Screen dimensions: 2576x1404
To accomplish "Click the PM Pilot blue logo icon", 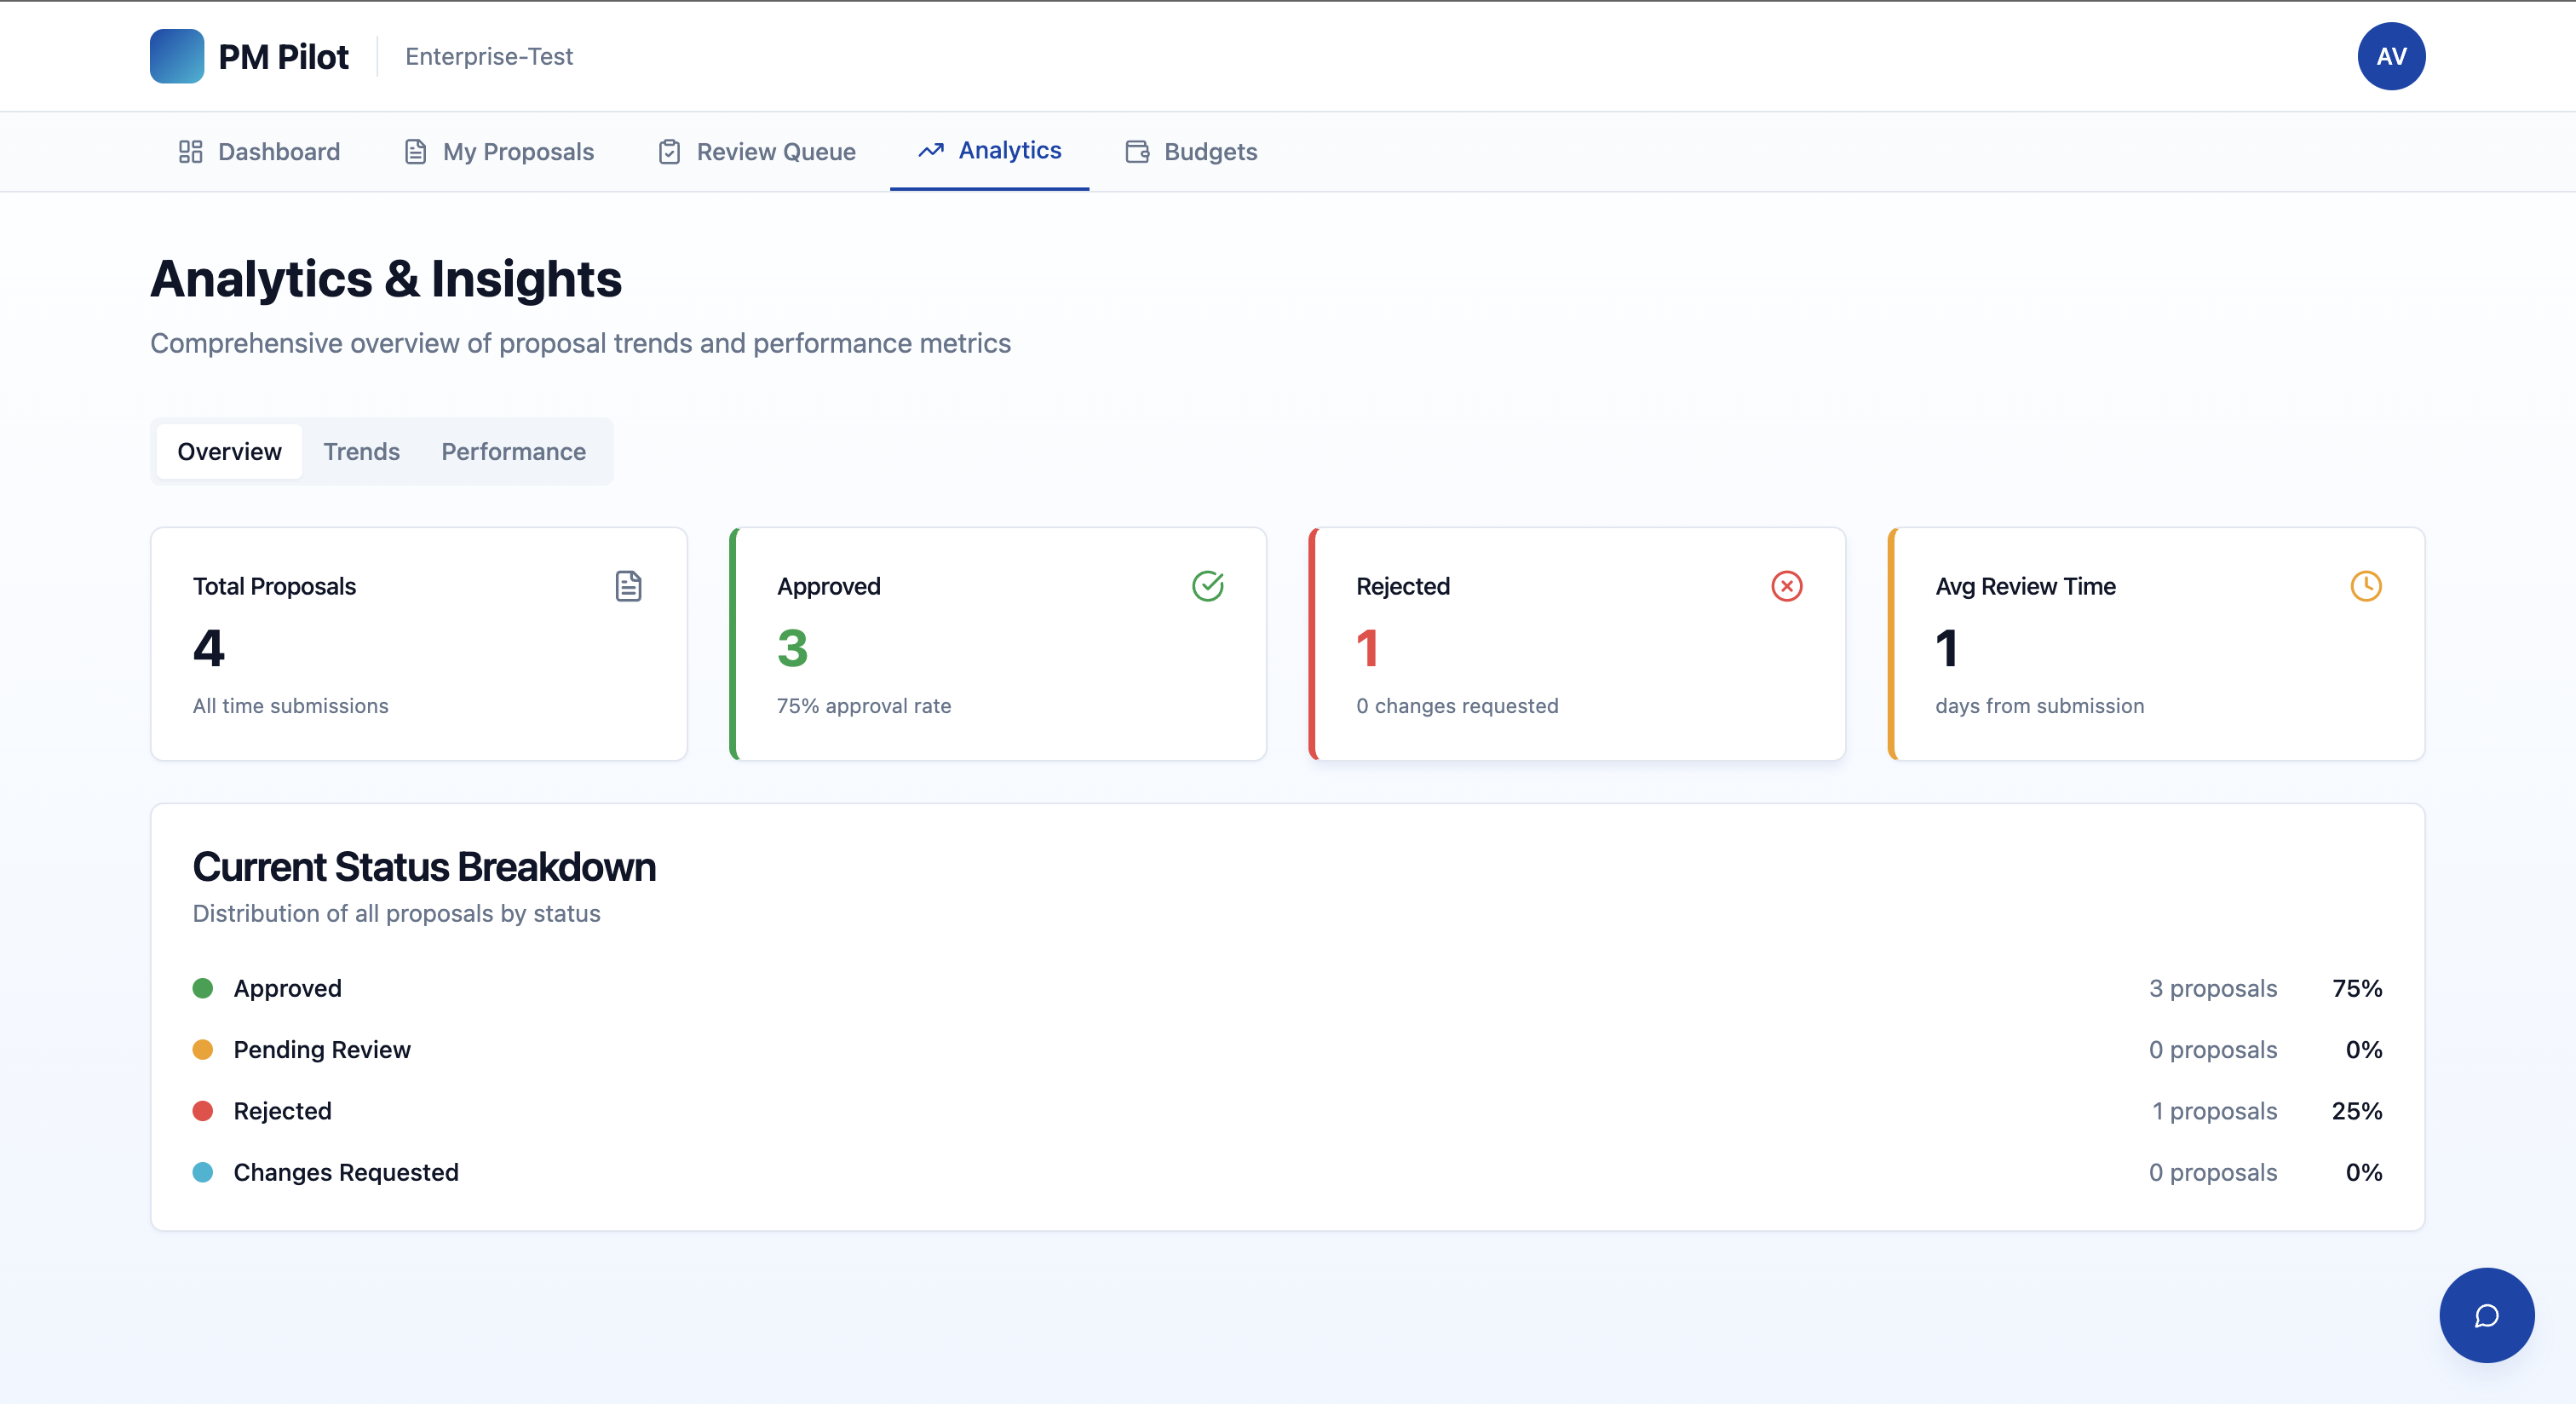I will (x=177, y=56).
